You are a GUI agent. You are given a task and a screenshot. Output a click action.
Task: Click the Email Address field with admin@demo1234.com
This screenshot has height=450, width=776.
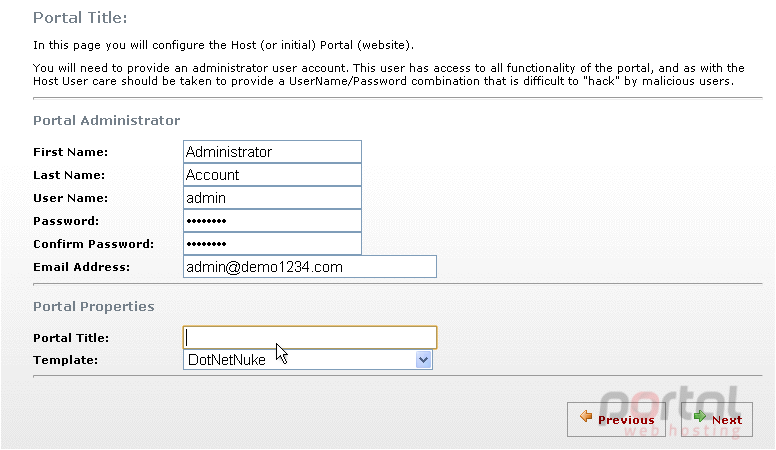(310, 267)
